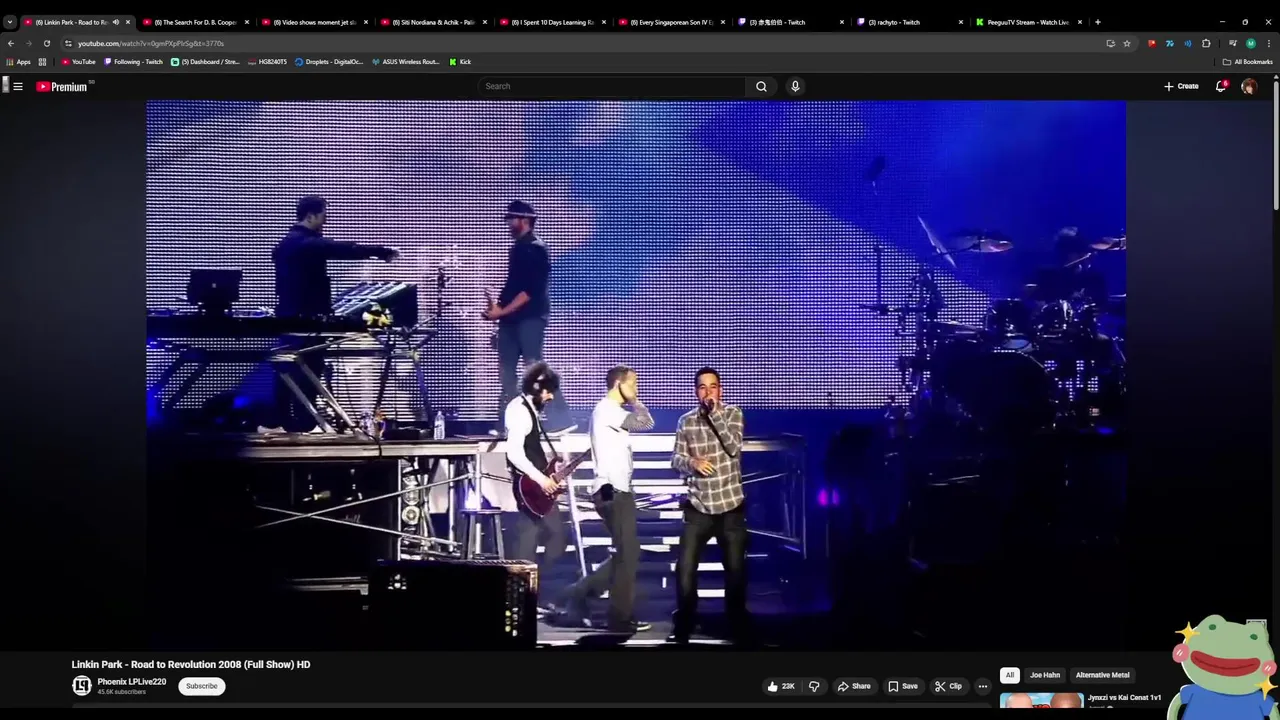Subscribe to Phoenix LPLive220
This screenshot has height=720, width=1280.
pyautogui.click(x=202, y=686)
